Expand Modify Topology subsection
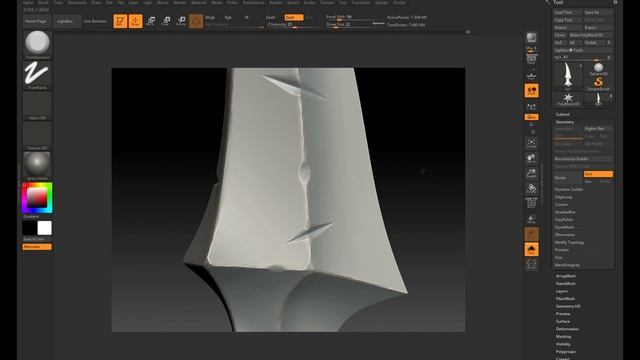This screenshot has height=360, width=640. coord(569,242)
